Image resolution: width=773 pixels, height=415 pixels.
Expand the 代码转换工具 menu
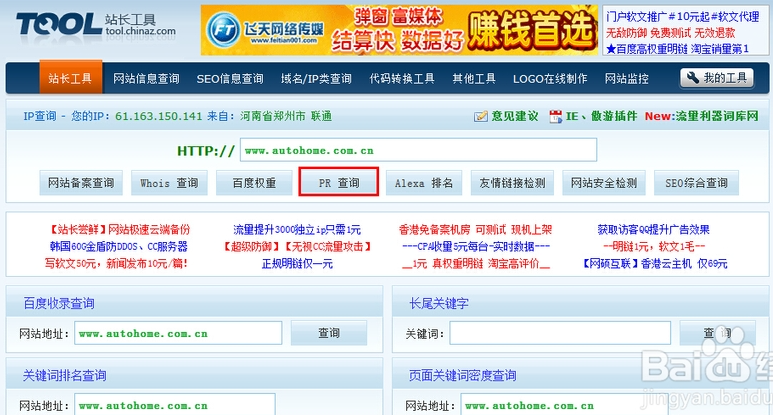(402, 79)
